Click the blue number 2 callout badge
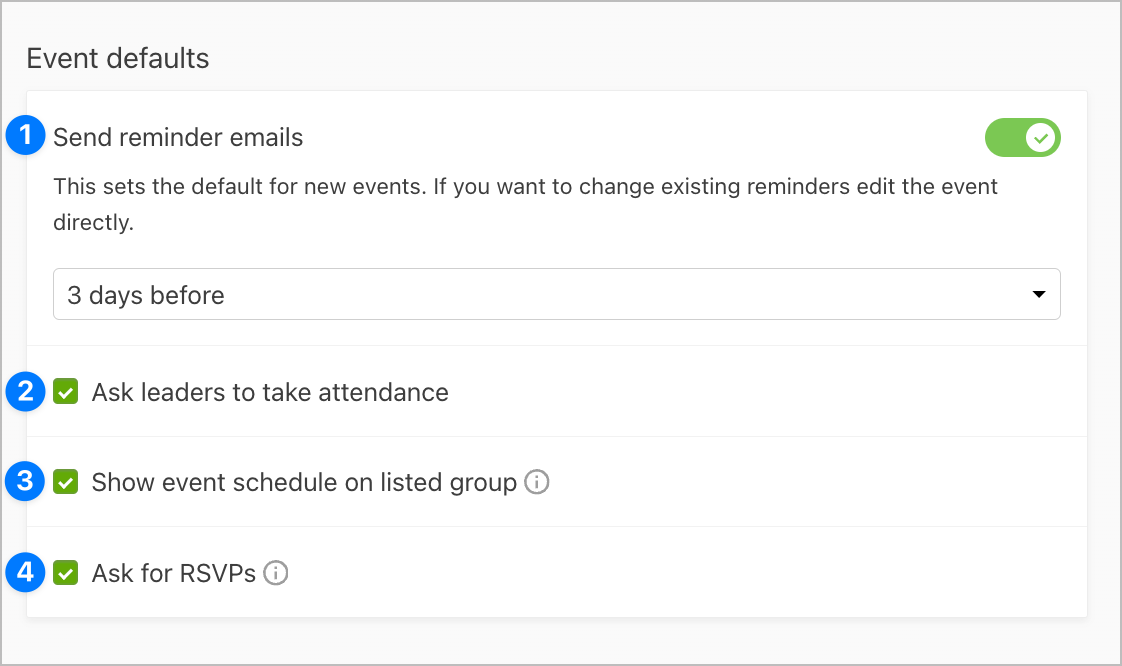The image size is (1122, 666). (25, 391)
